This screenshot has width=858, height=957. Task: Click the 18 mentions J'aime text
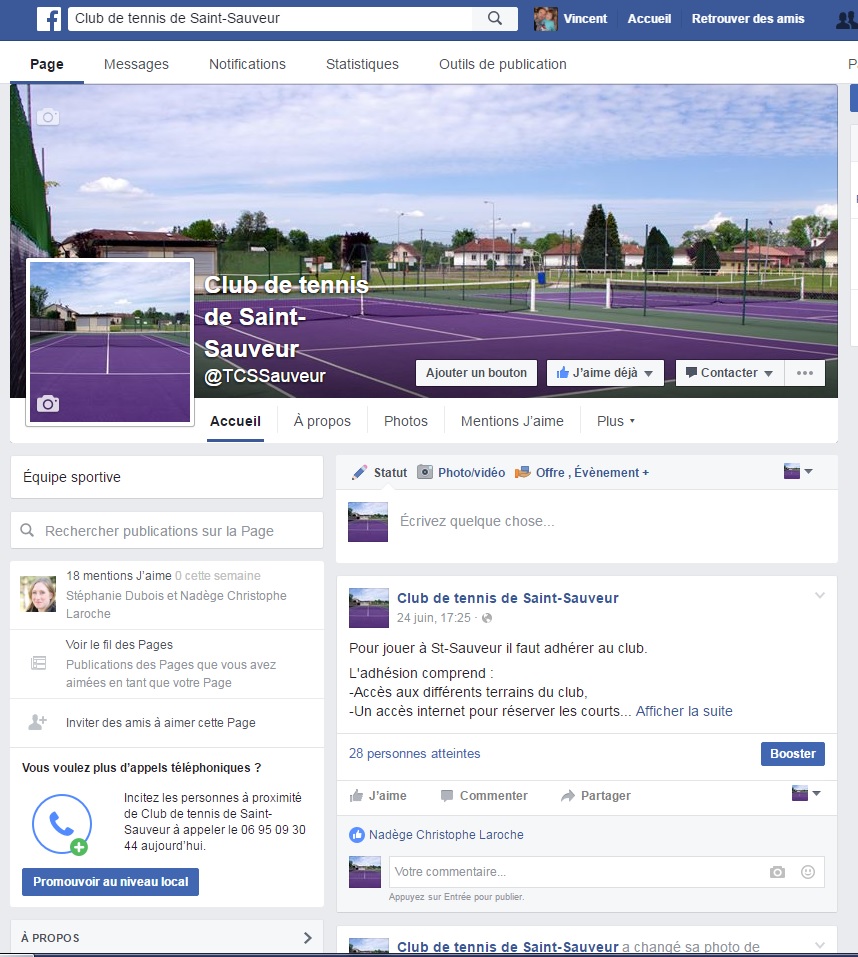(x=119, y=576)
